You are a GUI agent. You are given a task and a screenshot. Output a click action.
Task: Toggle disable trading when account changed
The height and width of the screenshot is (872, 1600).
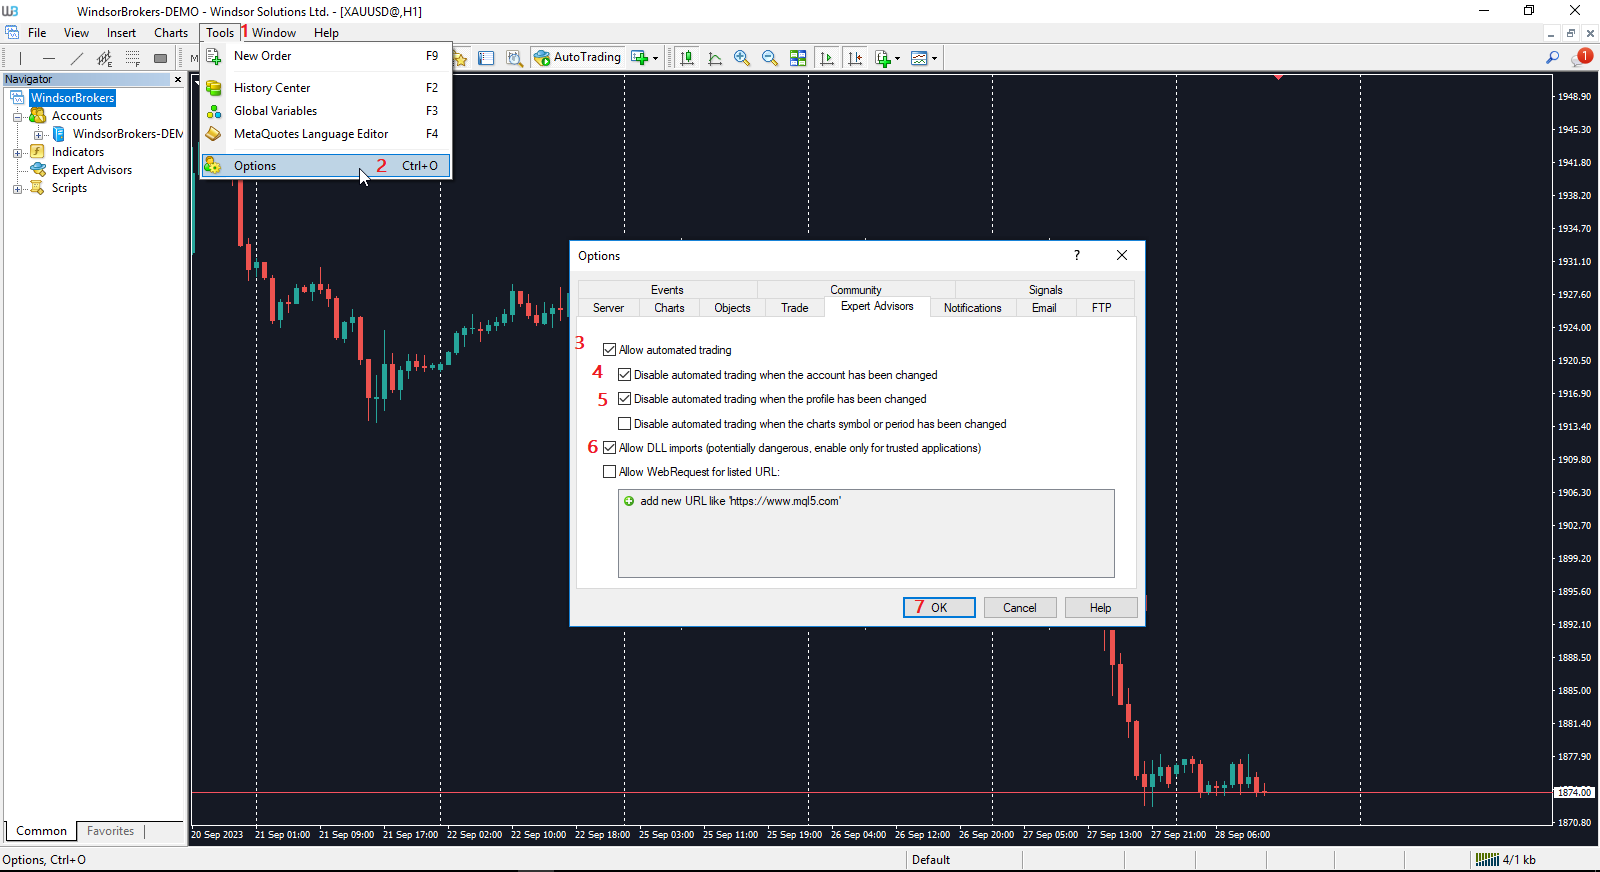point(624,375)
